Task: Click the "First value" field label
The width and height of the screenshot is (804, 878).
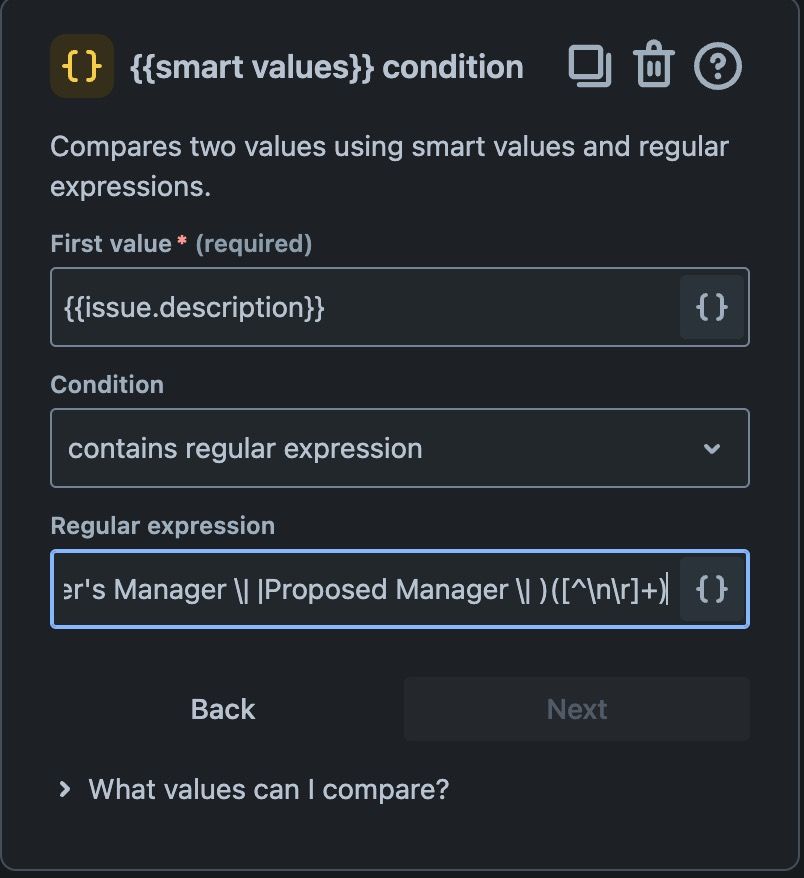Action: pos(111,244)
